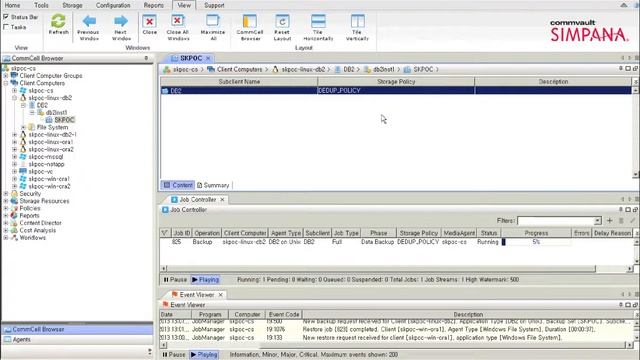The image size is (640, 360).
Task: Click Client Computers in breadcrumb
Action: (x=240, y=69)
